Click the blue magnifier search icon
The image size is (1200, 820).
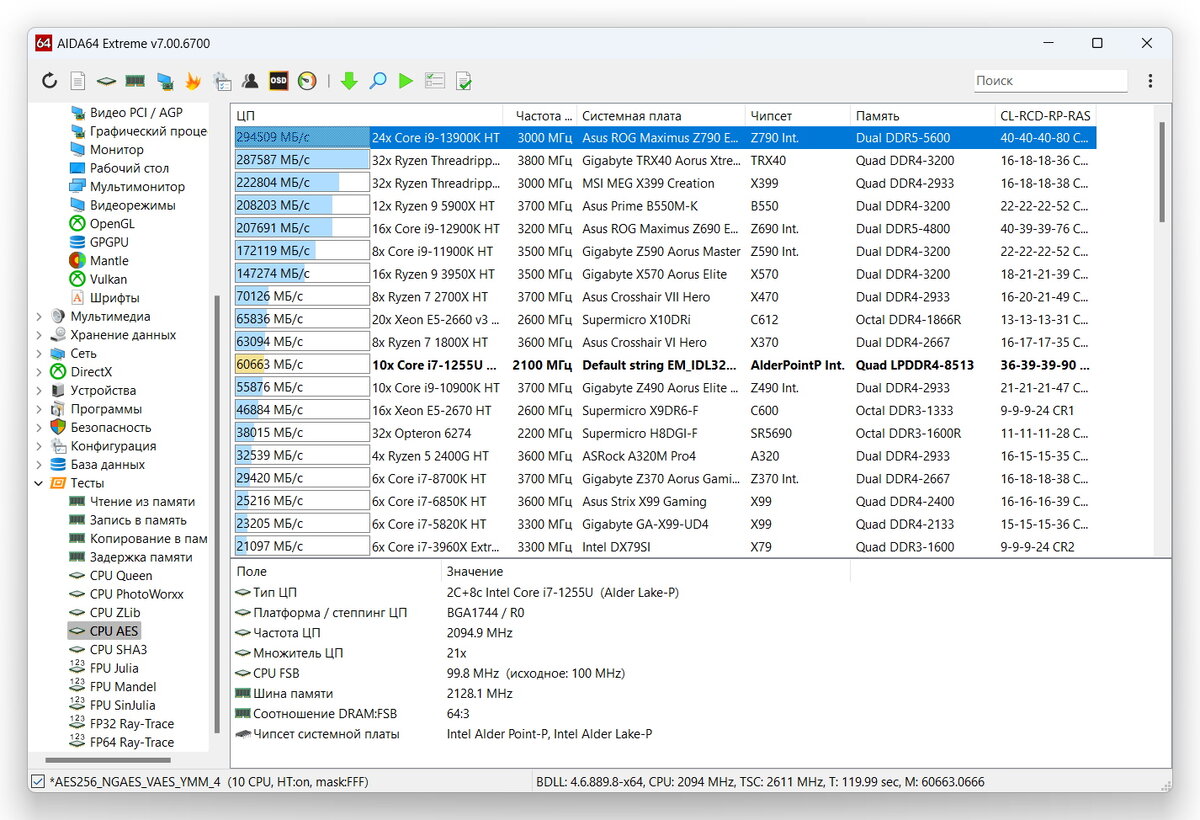378,81
